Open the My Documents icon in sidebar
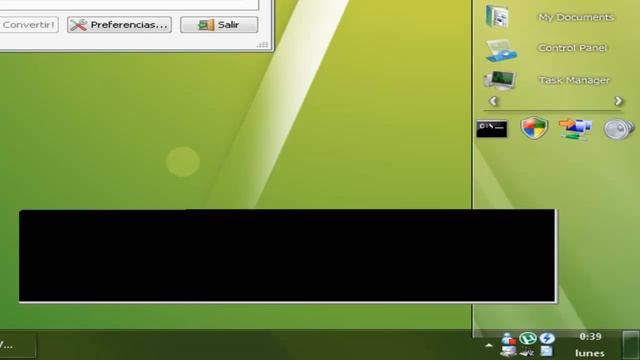640x360 pixels. (x=497, y=16)
